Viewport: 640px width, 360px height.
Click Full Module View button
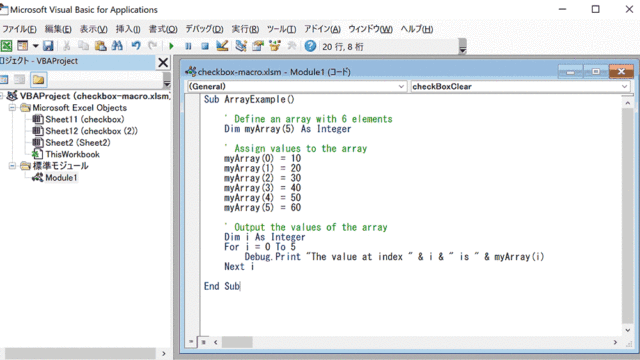[203, 342]
